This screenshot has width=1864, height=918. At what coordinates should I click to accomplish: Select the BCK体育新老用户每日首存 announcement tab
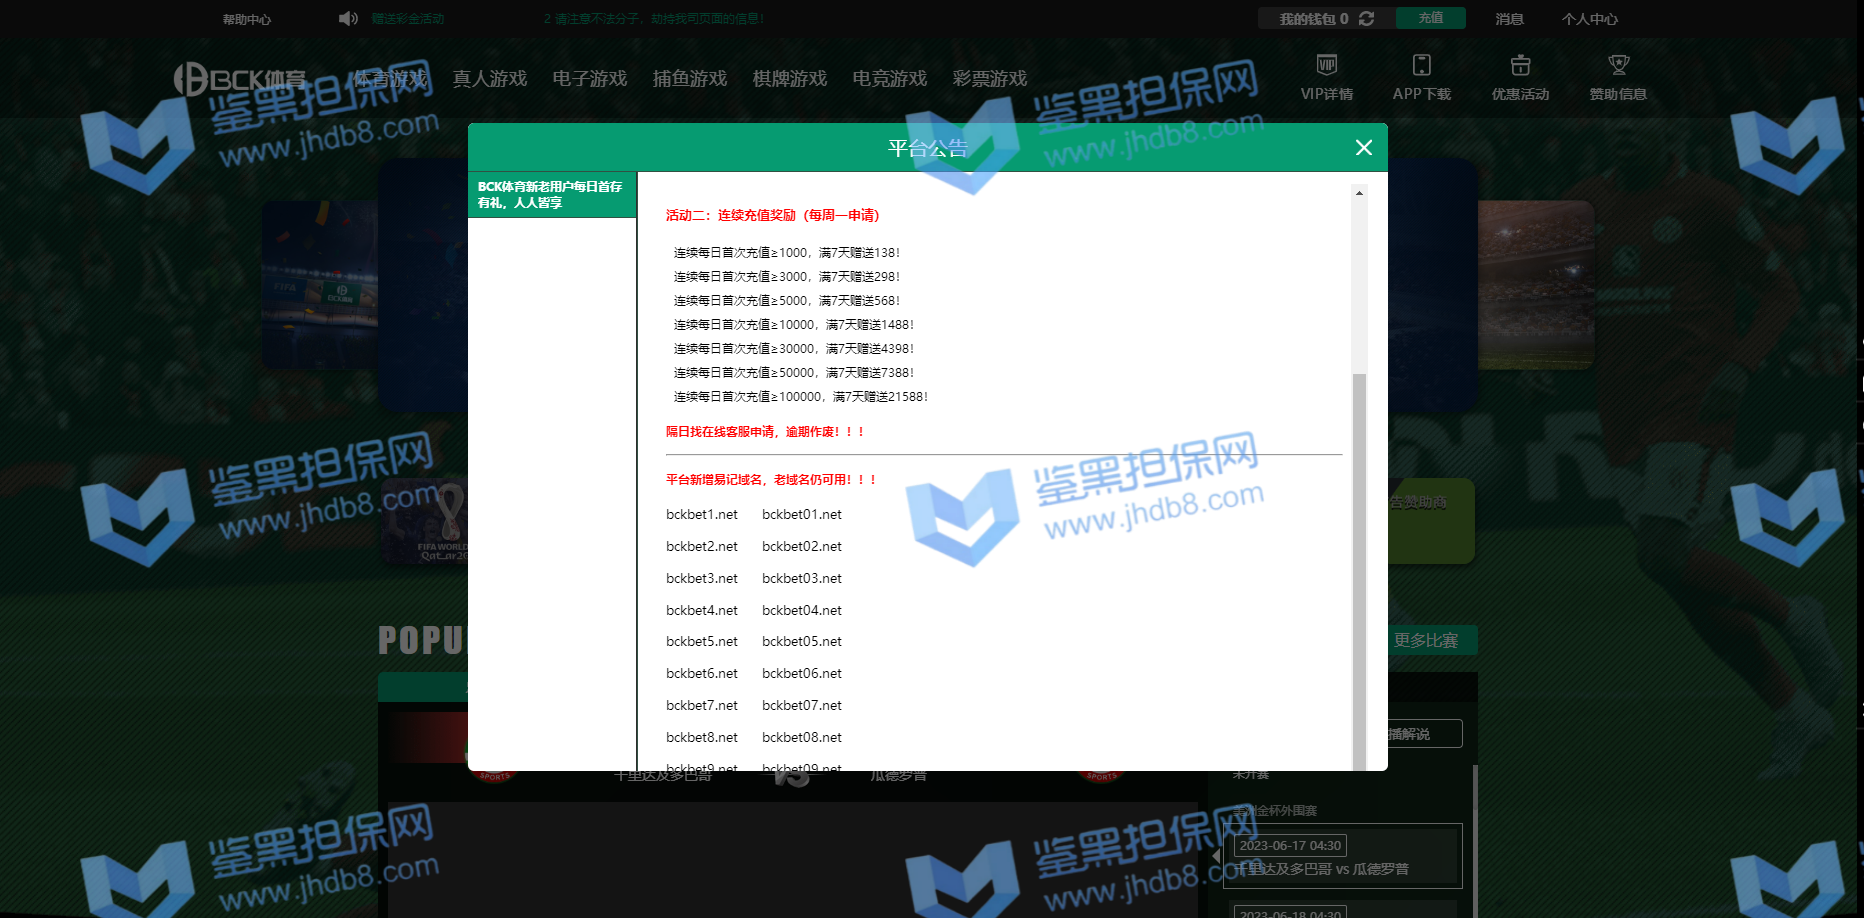pyautogui.click(x=552, y=195)
